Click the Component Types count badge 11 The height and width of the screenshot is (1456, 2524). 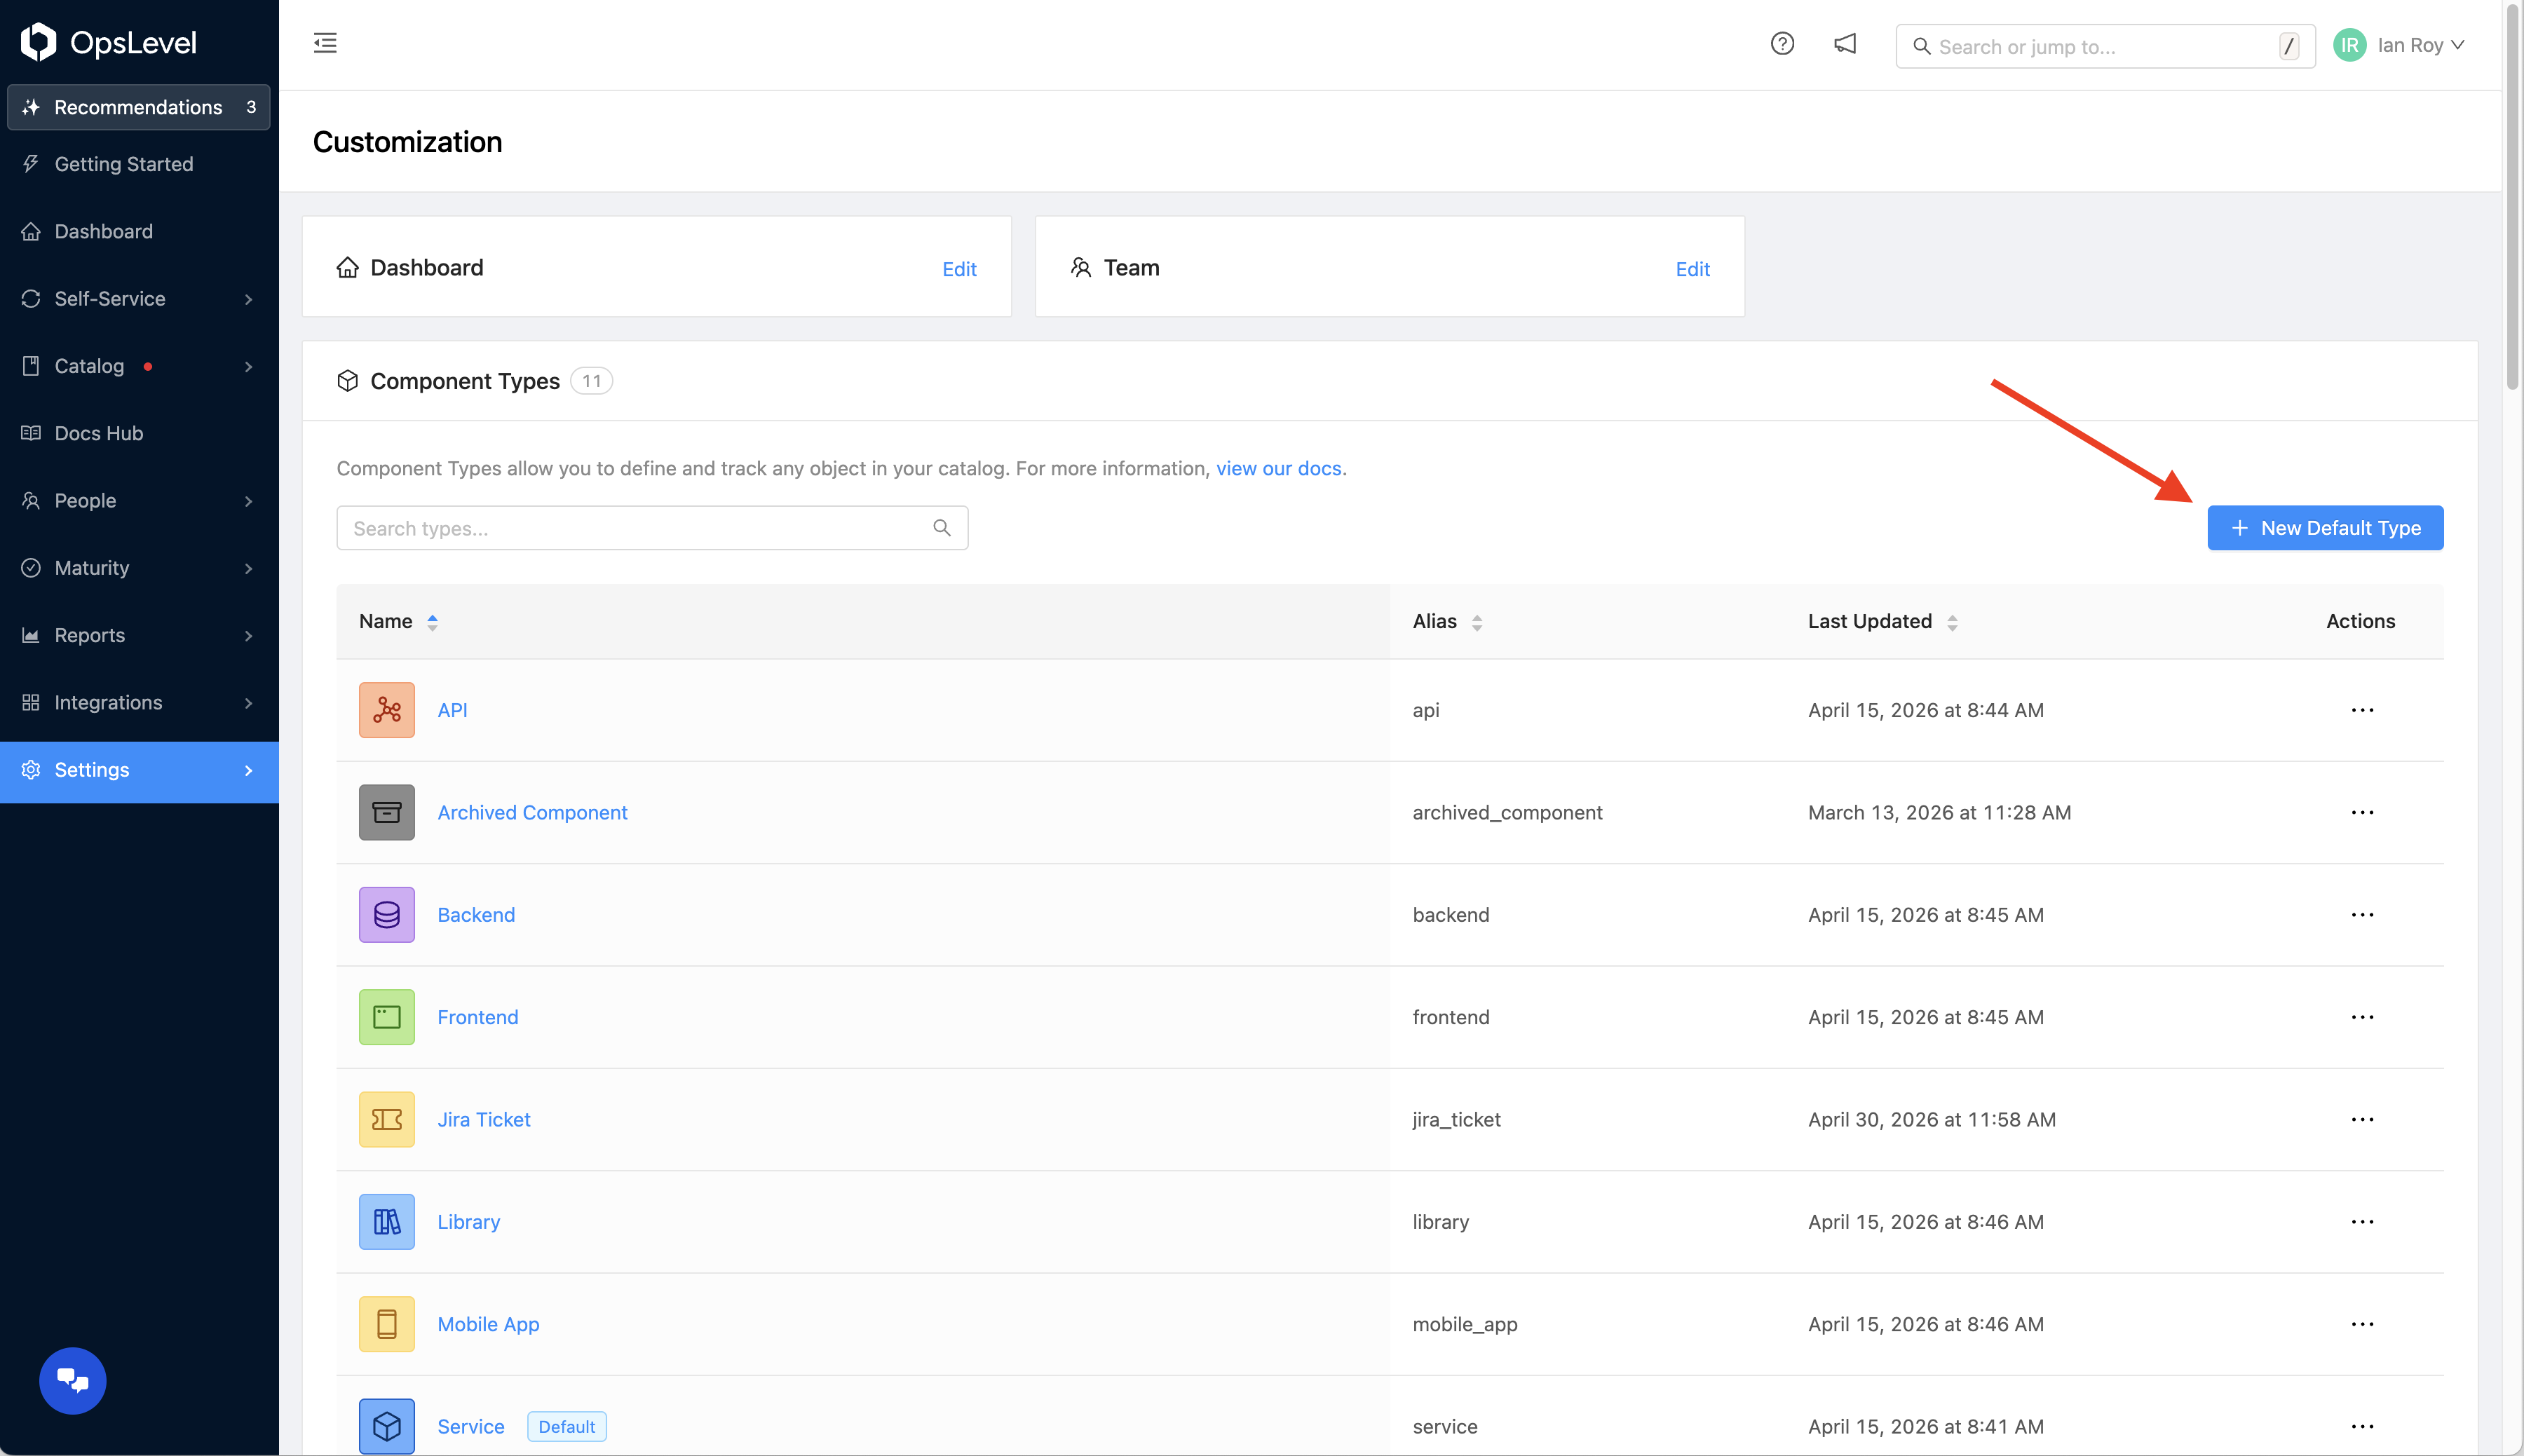(x=591, y=381)
